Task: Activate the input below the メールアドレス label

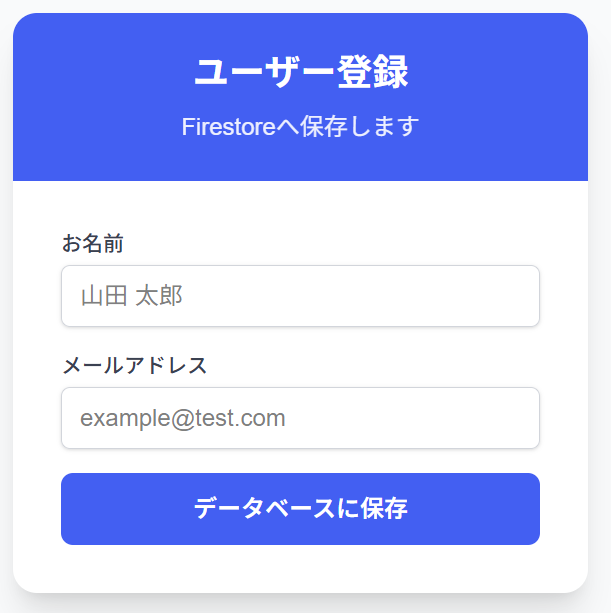Action: (300, 418)
